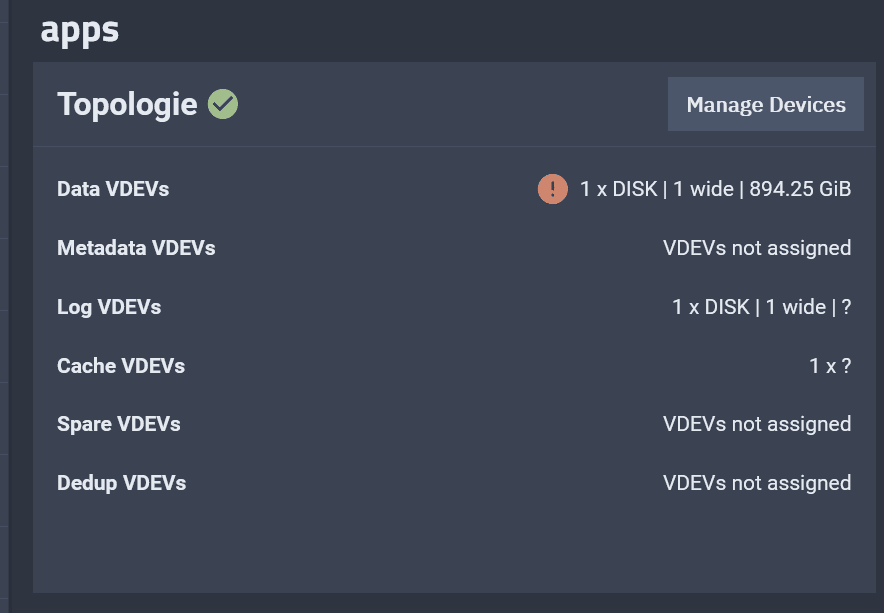The width and height of the screenshot is (884, 613).
Task: Click Dedup VDEVs not assigned text
Action: pos(757,483)
